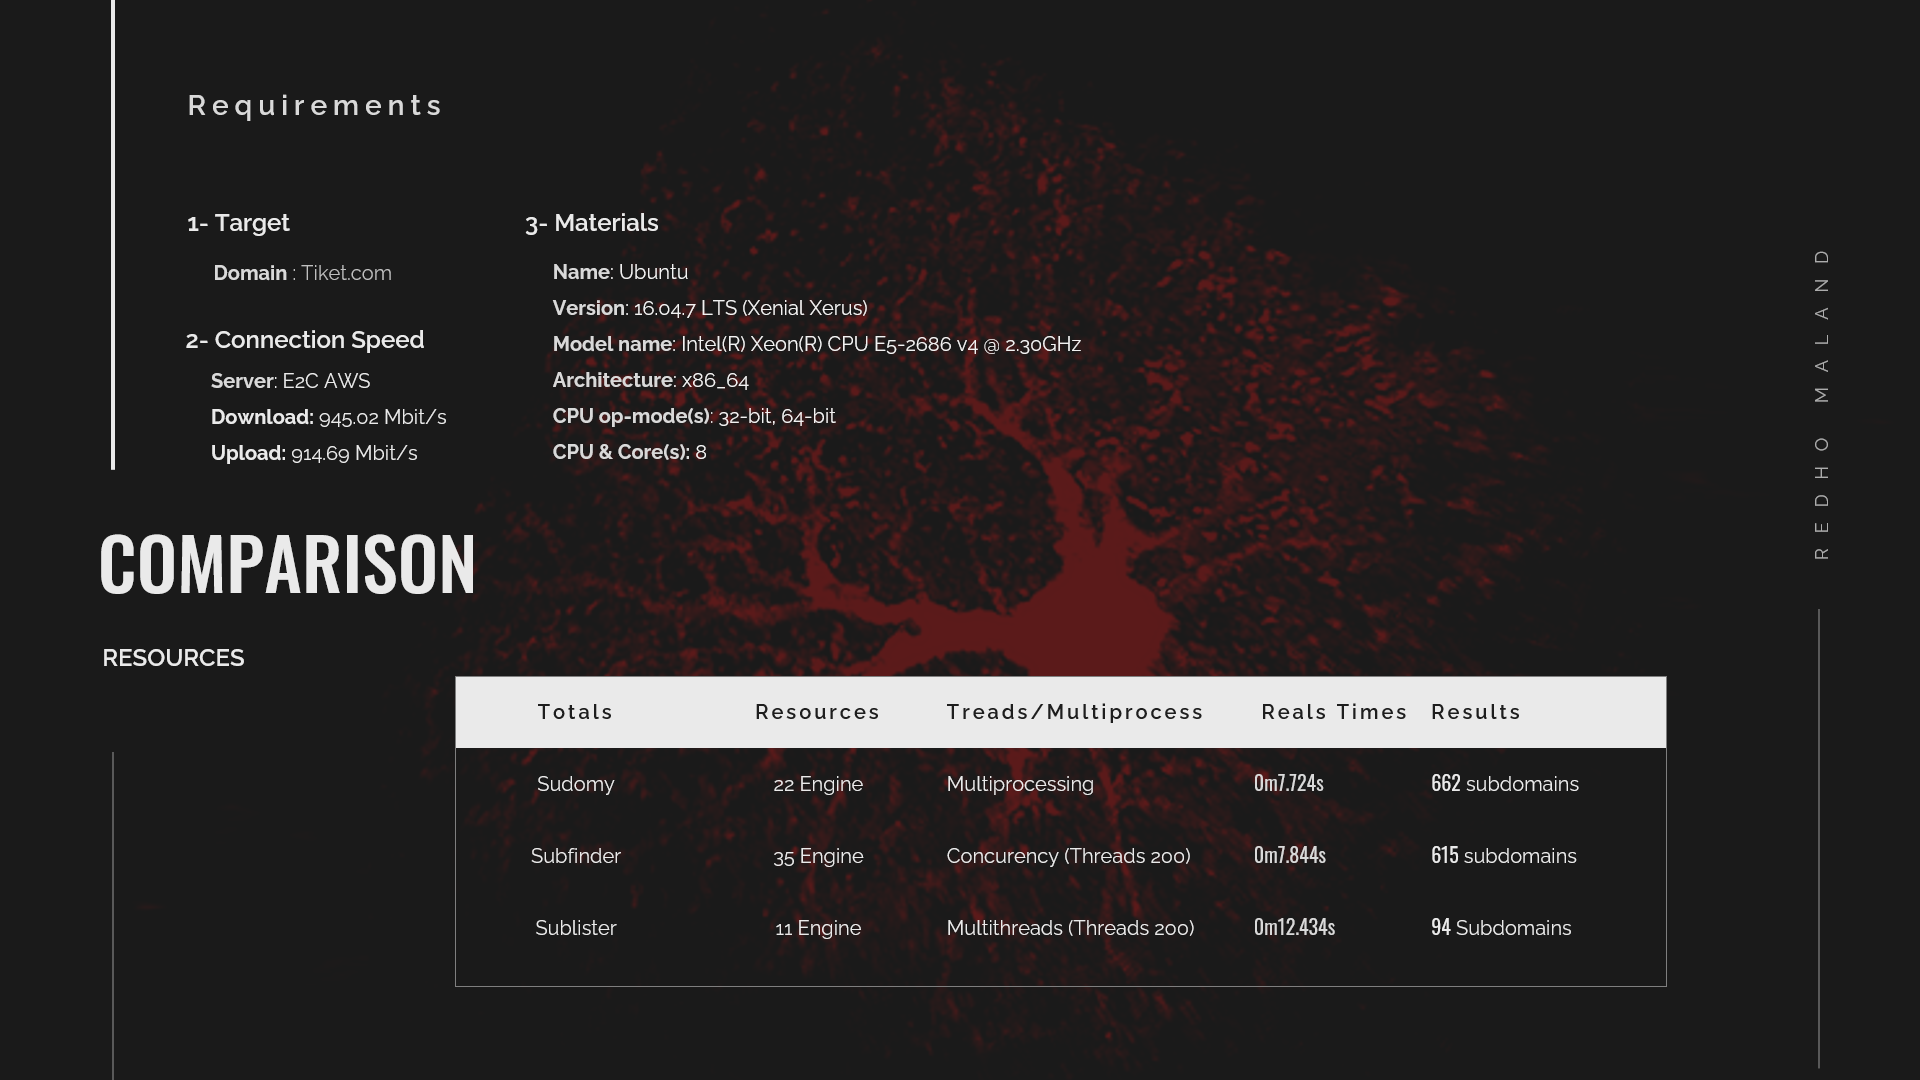Select the Sudomy row name
The width and height of the screenshot is (1920, 1080).
pyautogui.click(x=575, y=784)
